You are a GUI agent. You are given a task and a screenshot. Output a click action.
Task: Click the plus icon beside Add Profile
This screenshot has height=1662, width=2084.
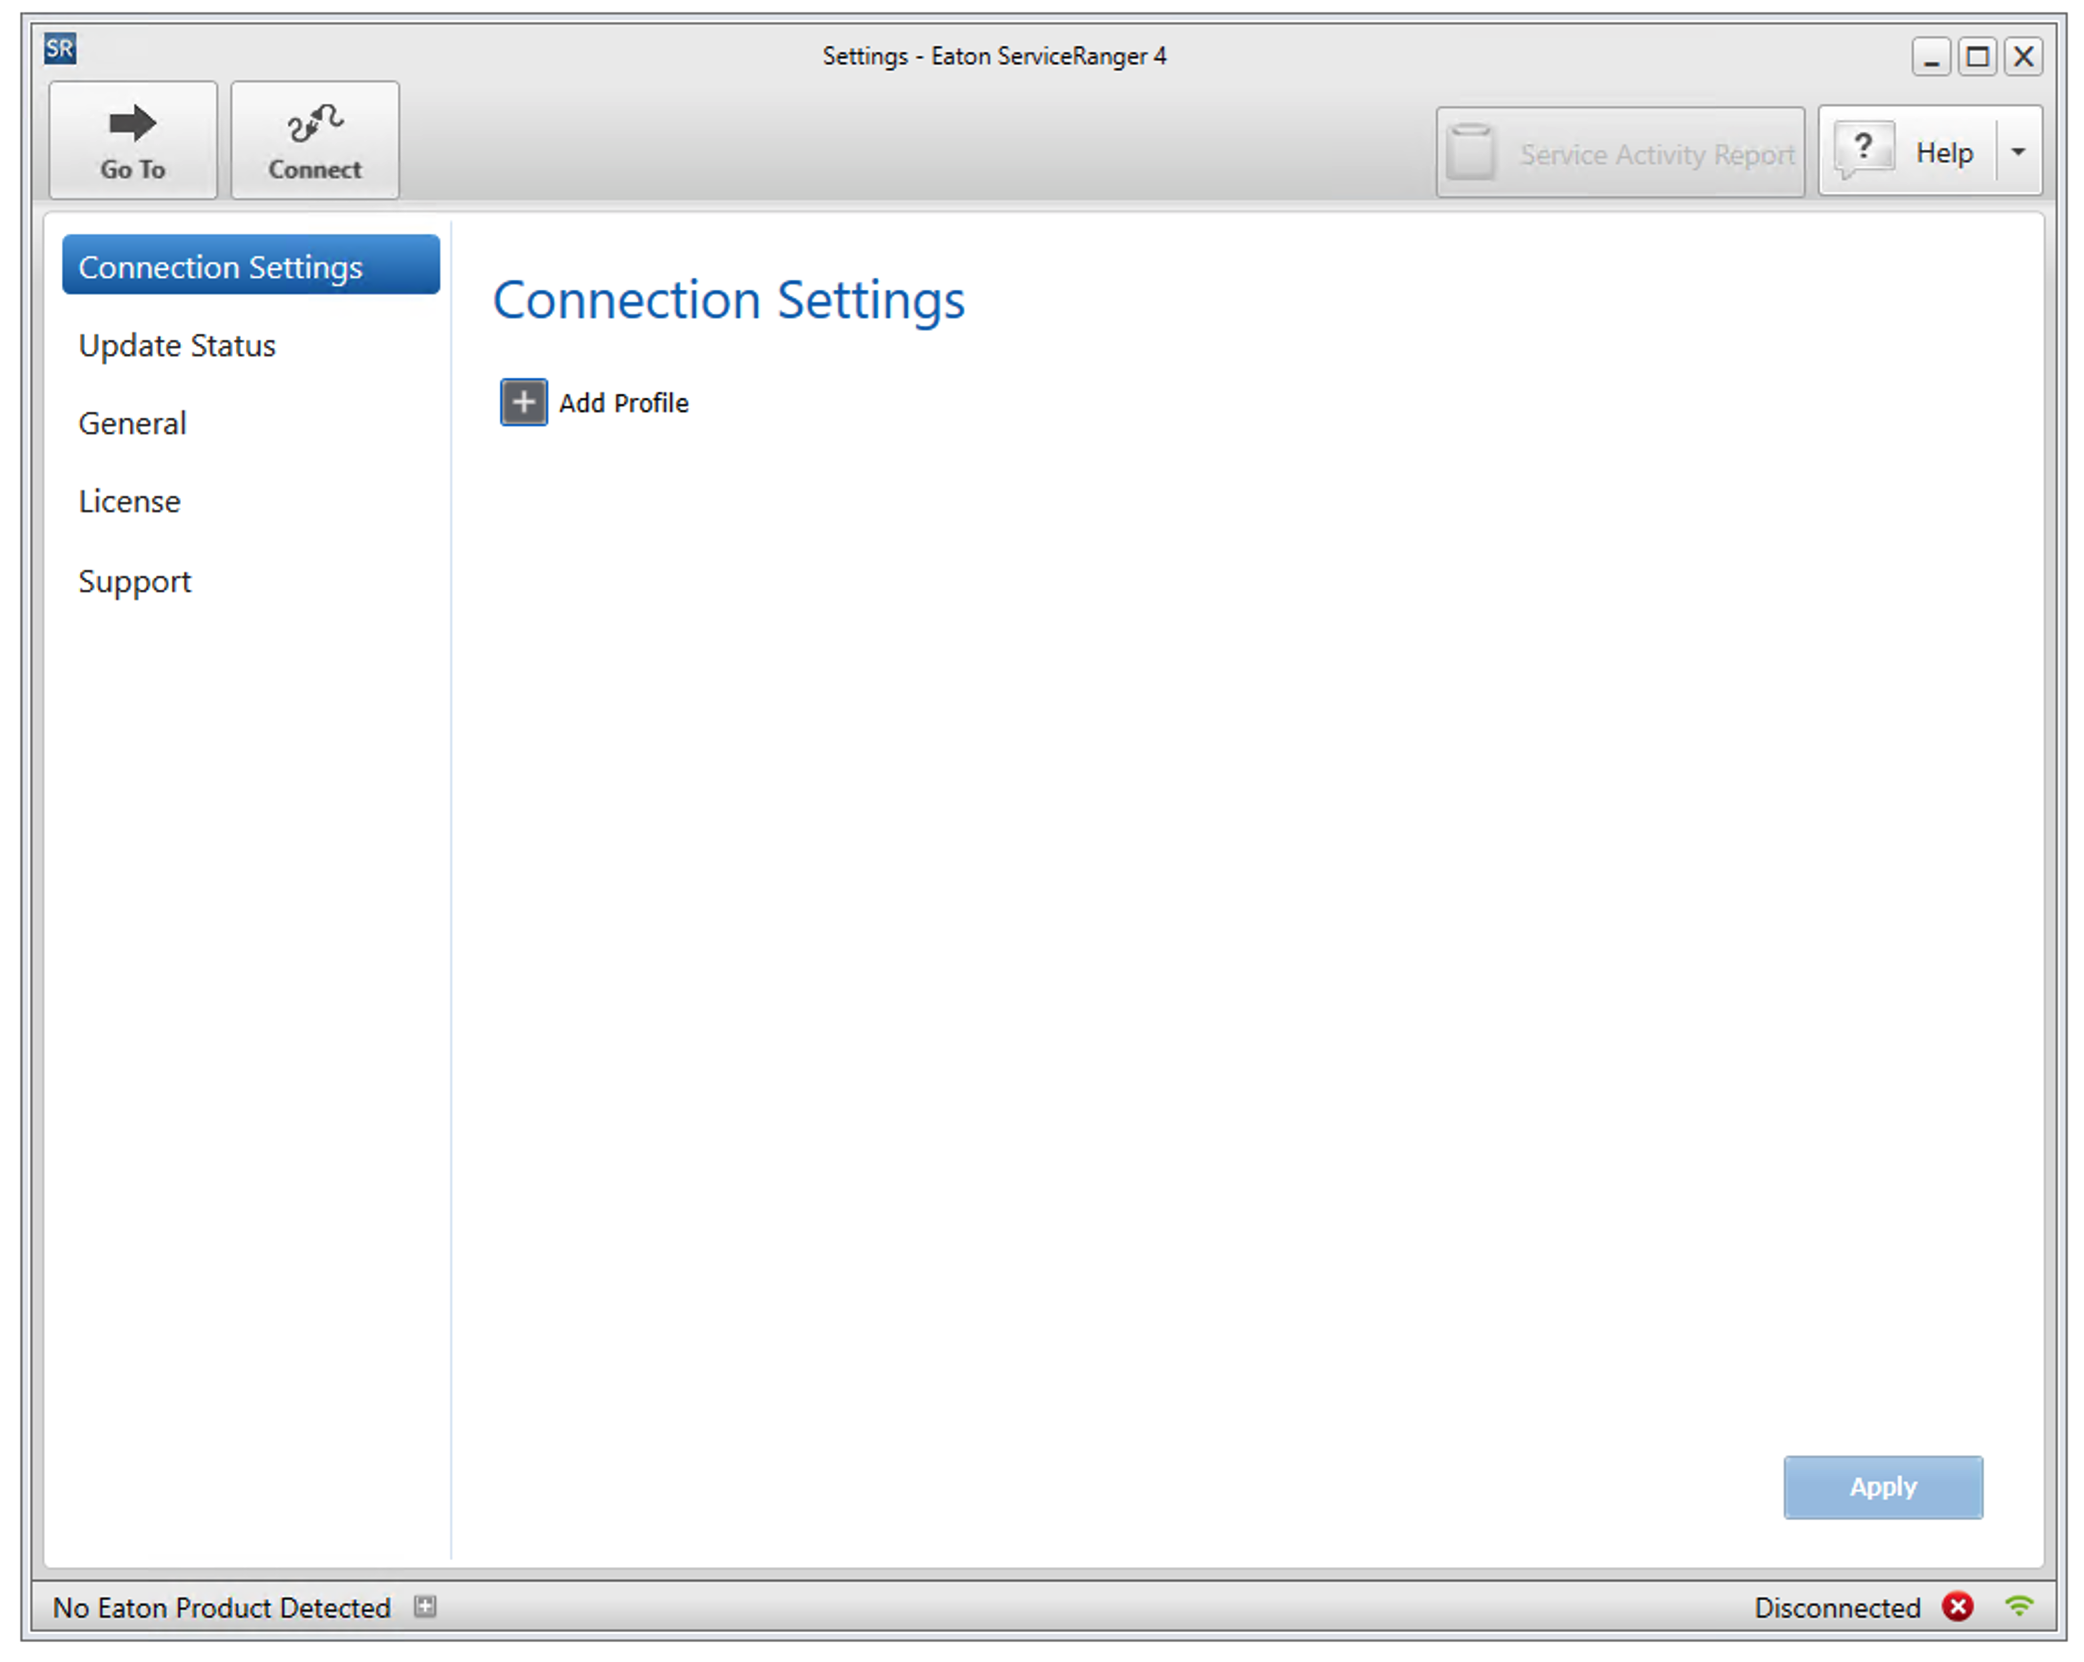tap(523, 402)
